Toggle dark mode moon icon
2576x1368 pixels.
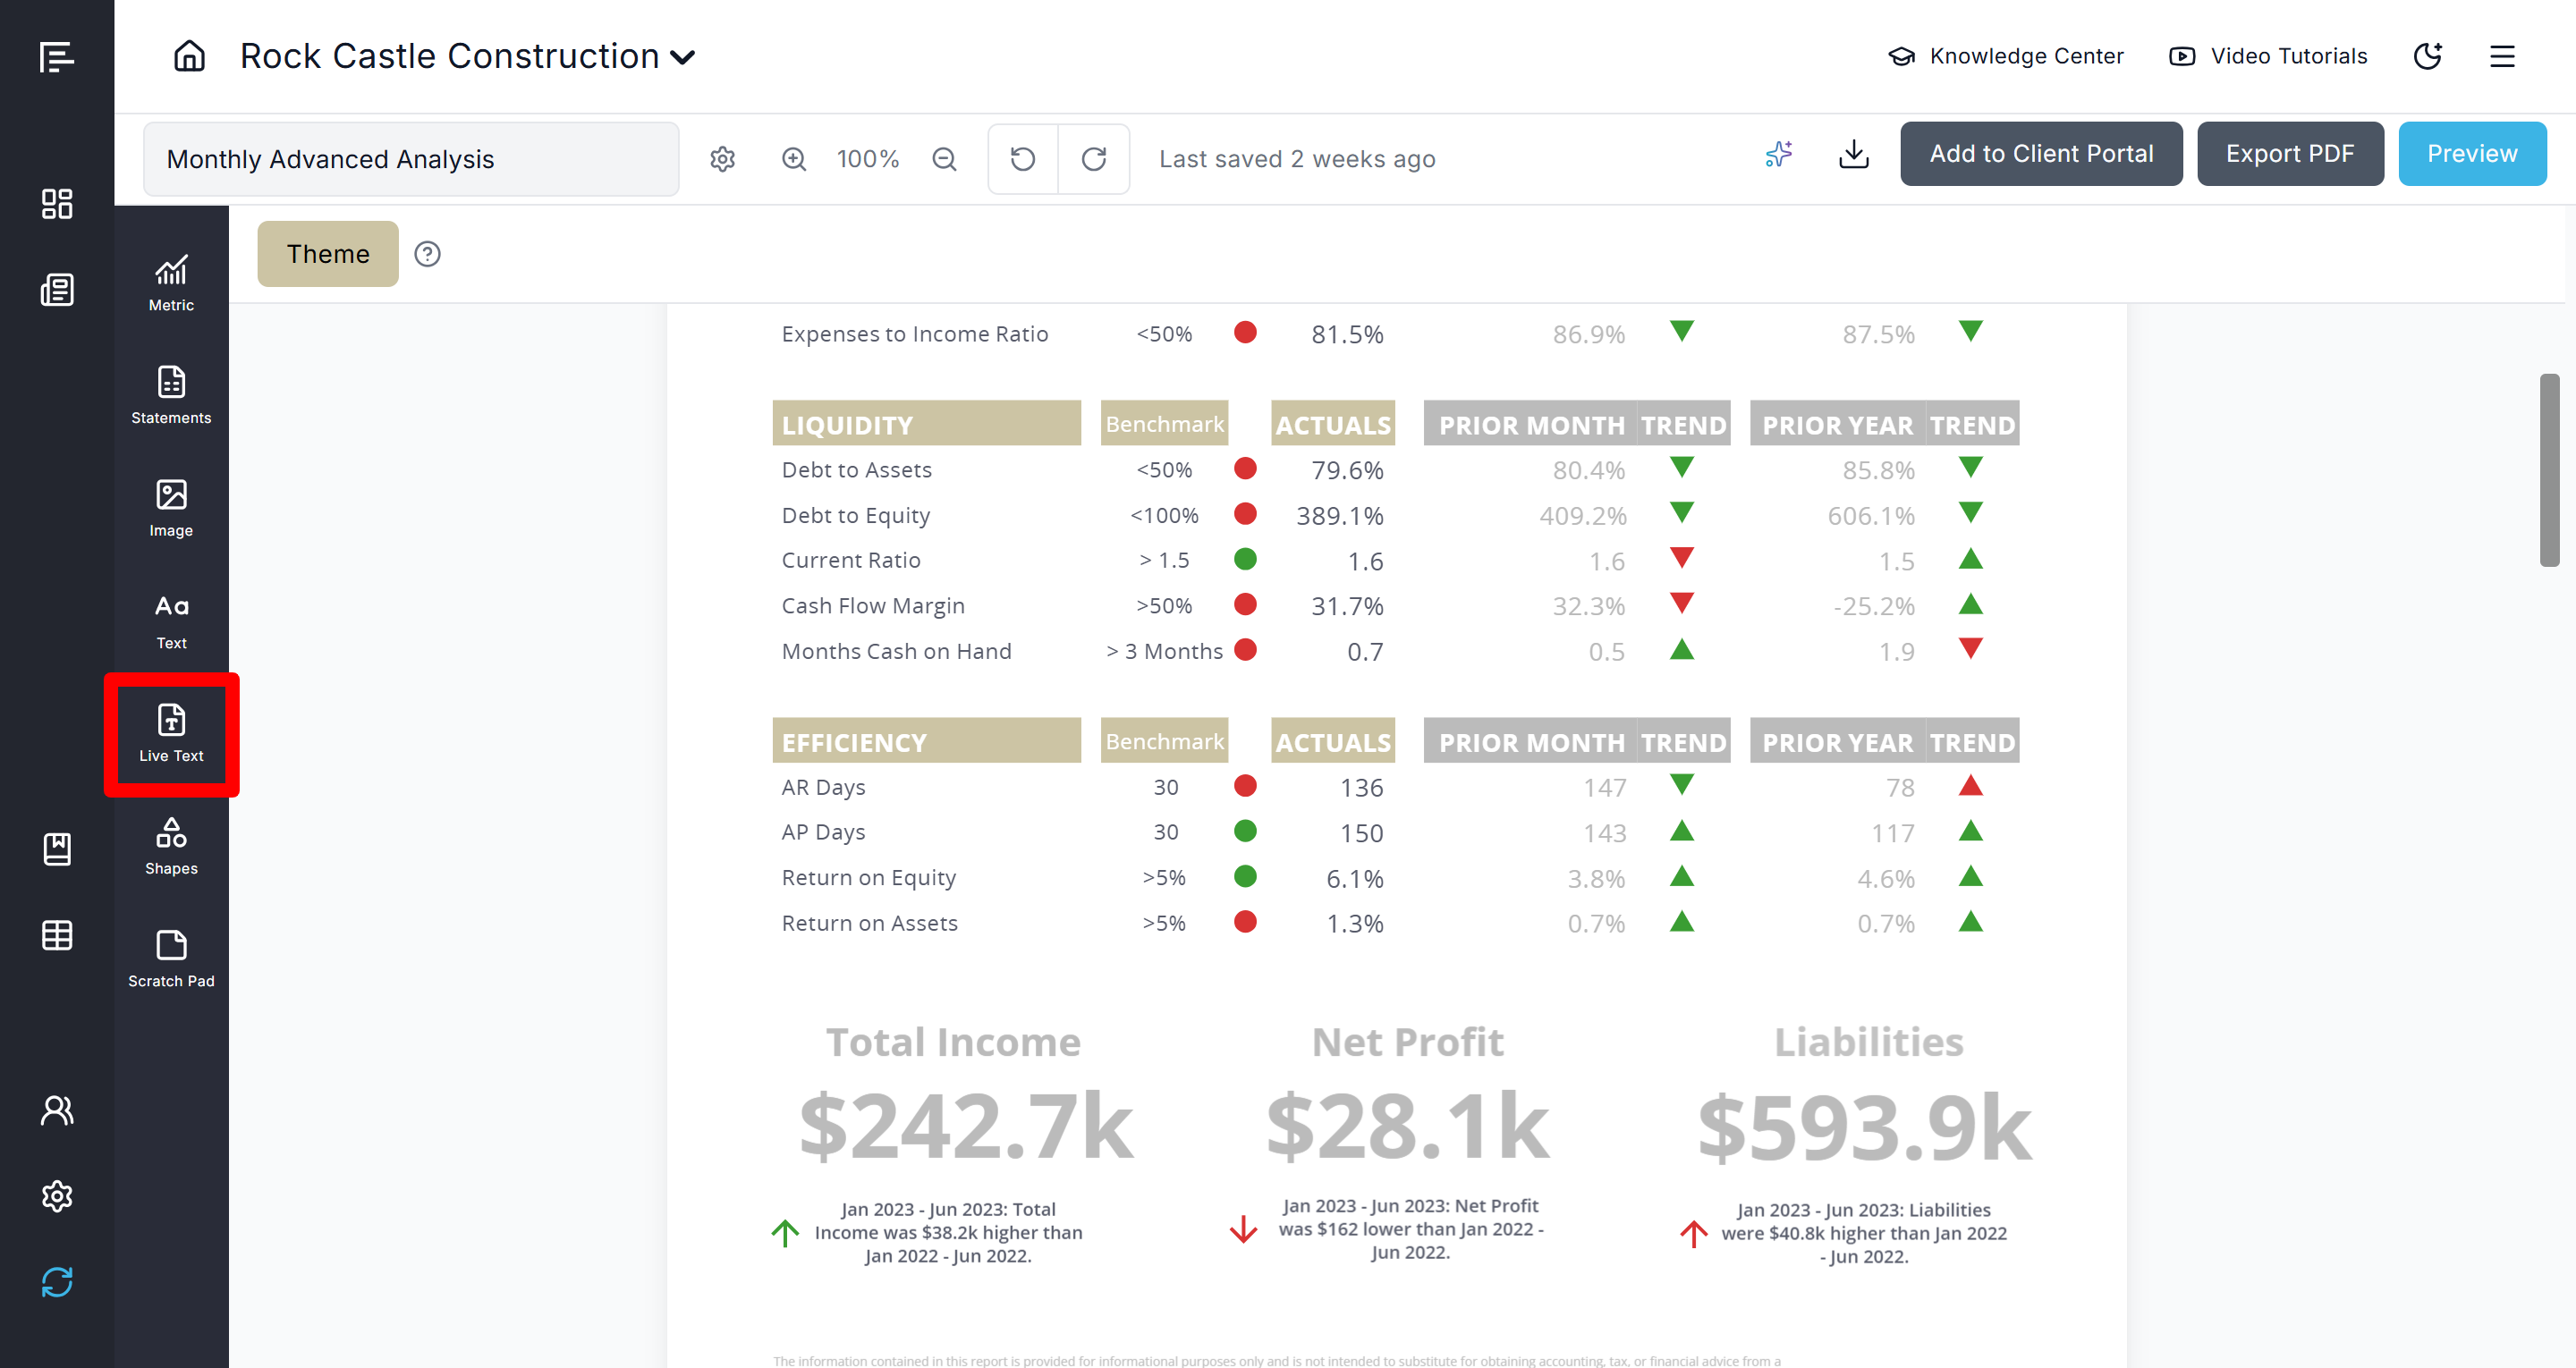(2427, 56)
